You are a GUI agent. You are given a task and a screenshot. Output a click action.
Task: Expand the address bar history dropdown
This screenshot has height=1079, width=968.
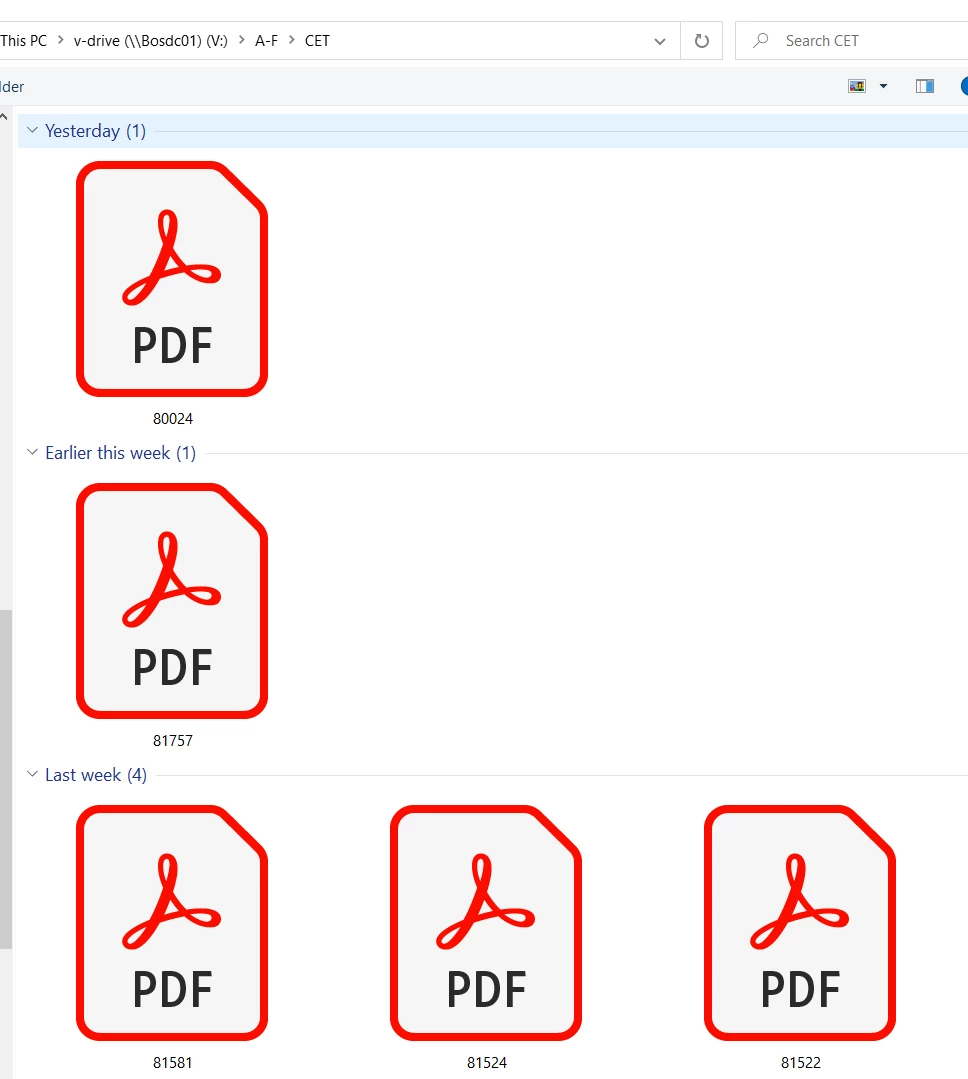pyautogui.click(x=660, y=41)
